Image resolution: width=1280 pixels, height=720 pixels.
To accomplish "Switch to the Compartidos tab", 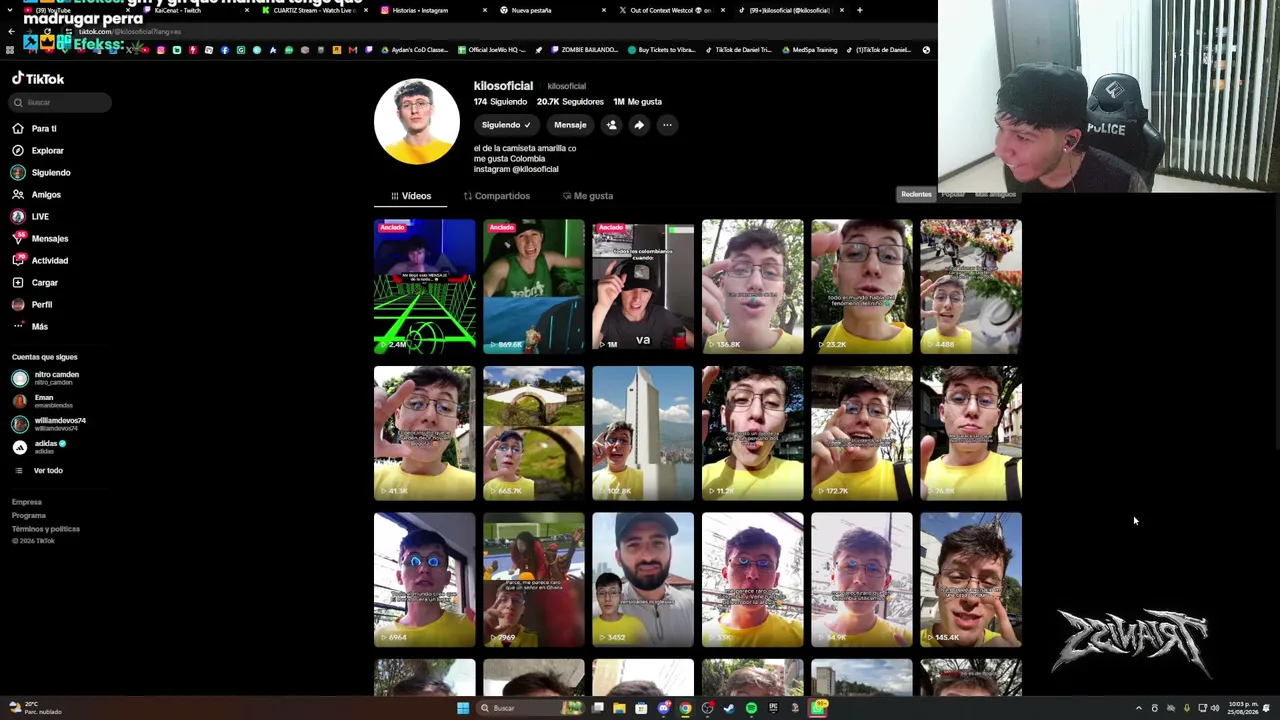I will click(497, 196).
